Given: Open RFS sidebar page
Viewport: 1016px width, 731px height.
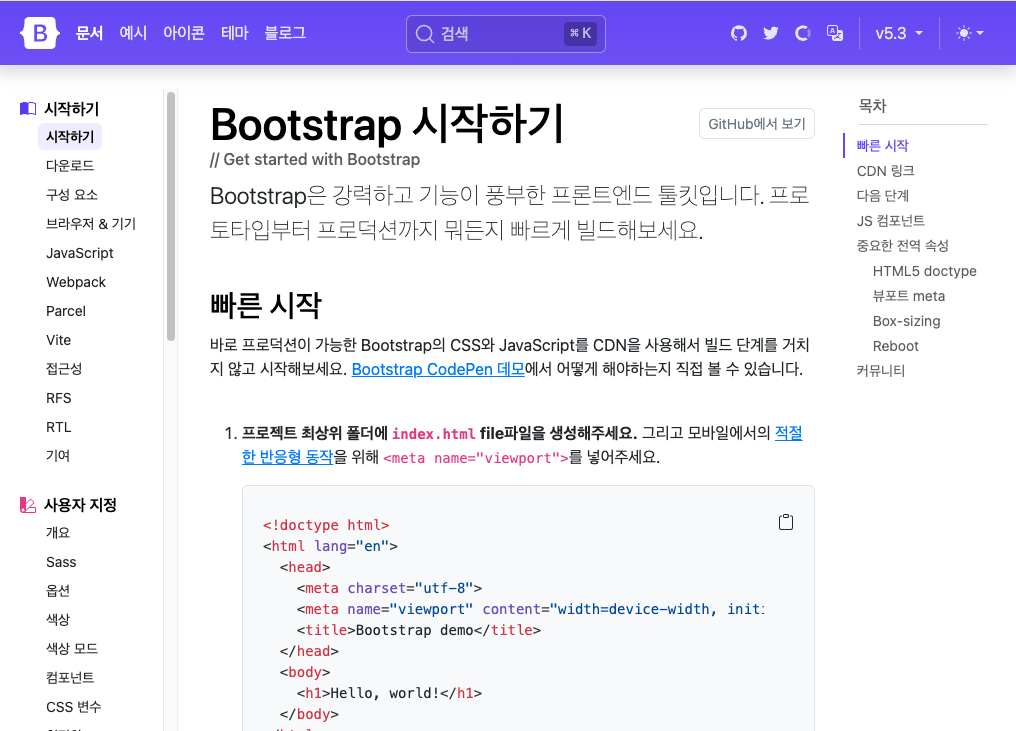Looking at the screenshot, I should (x=58, y=399).
